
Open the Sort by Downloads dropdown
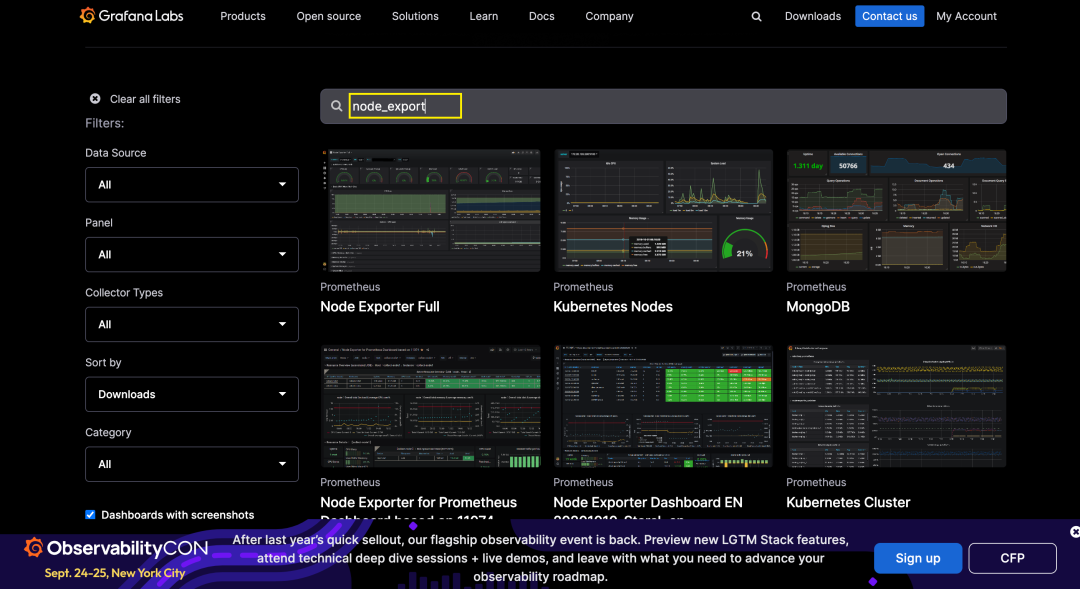point(191,394)
